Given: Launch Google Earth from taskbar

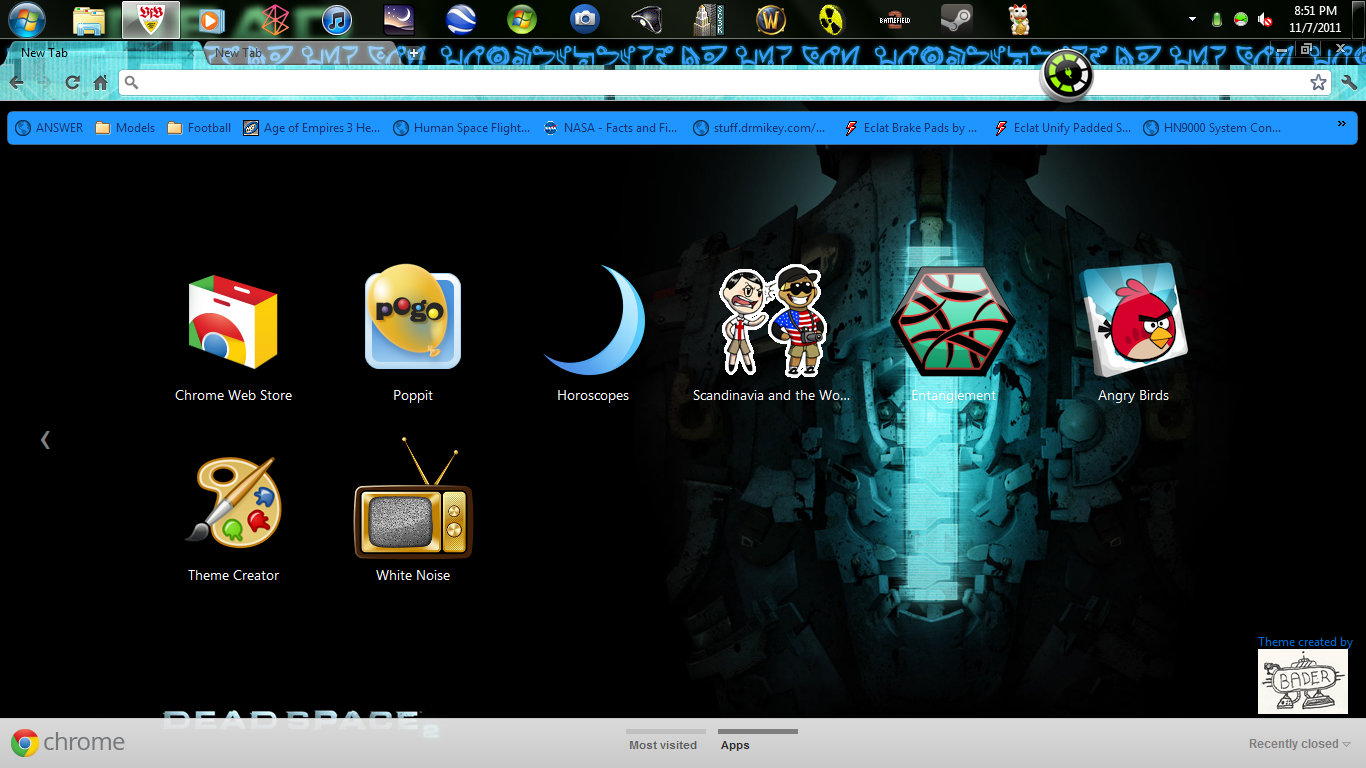Looking at the screenshot, I should point(459,19).
